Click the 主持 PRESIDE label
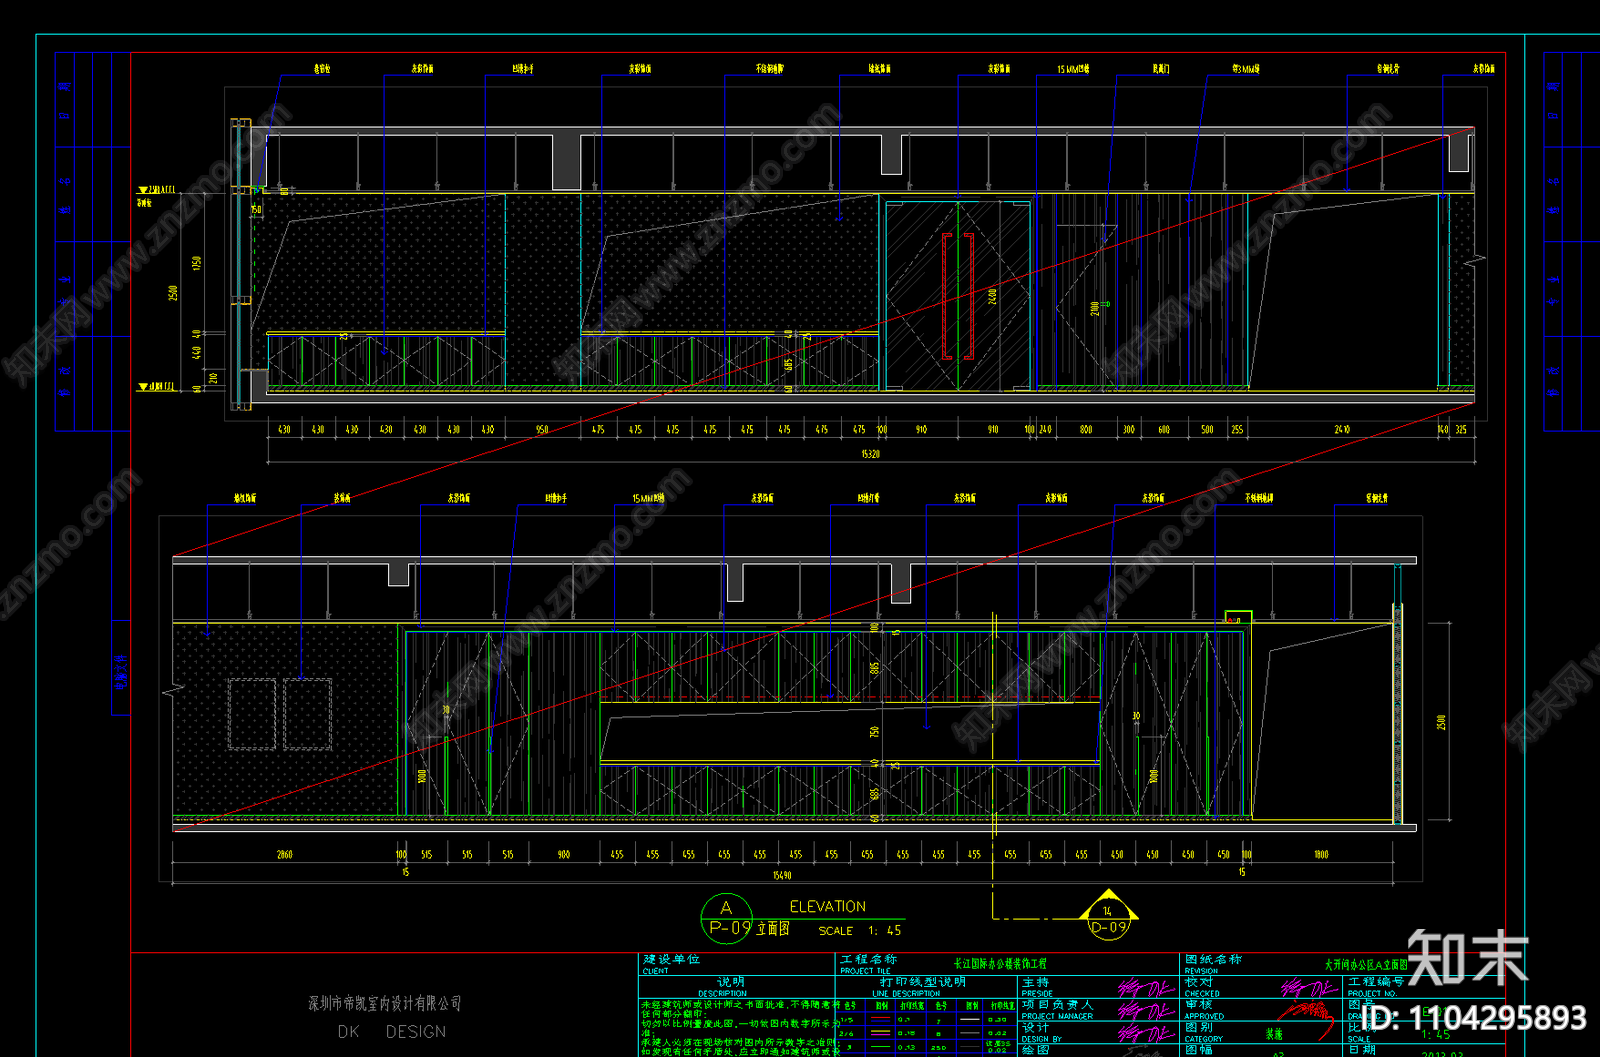This screenshot has height=1057, width=1600. (x=1037, y=987)
